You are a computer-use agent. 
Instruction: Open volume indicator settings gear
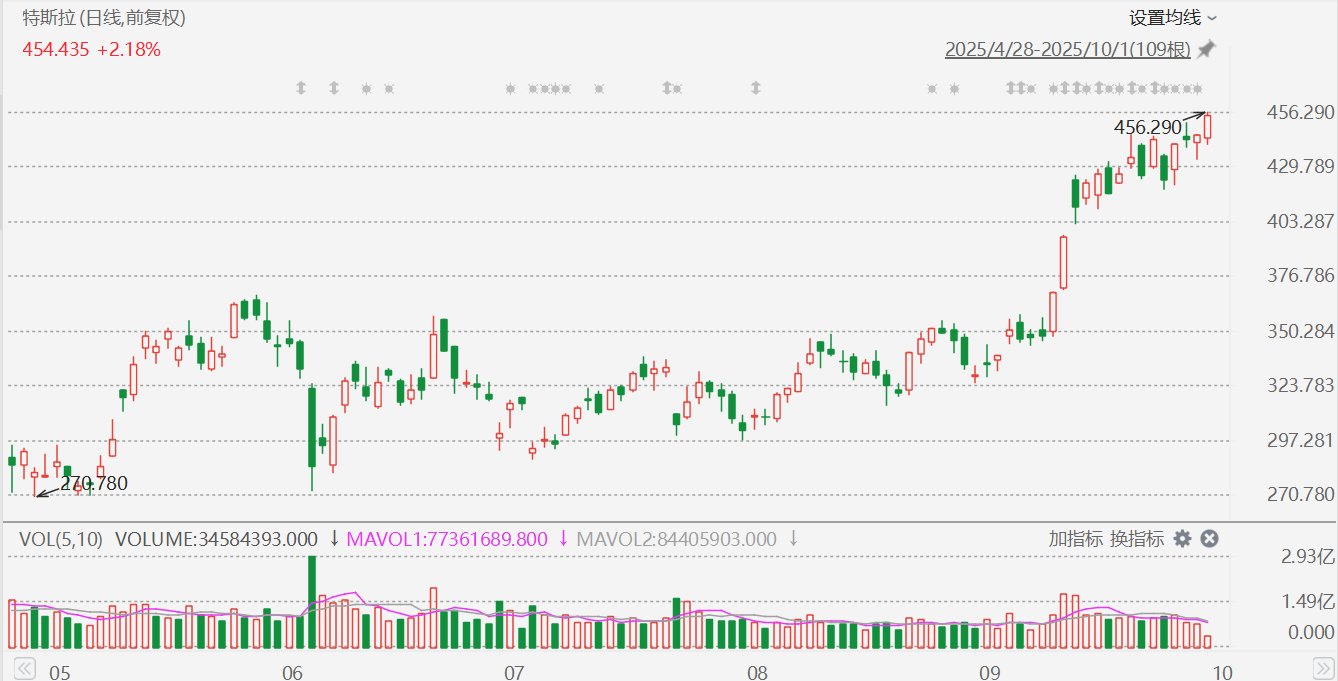(1182, 539)
